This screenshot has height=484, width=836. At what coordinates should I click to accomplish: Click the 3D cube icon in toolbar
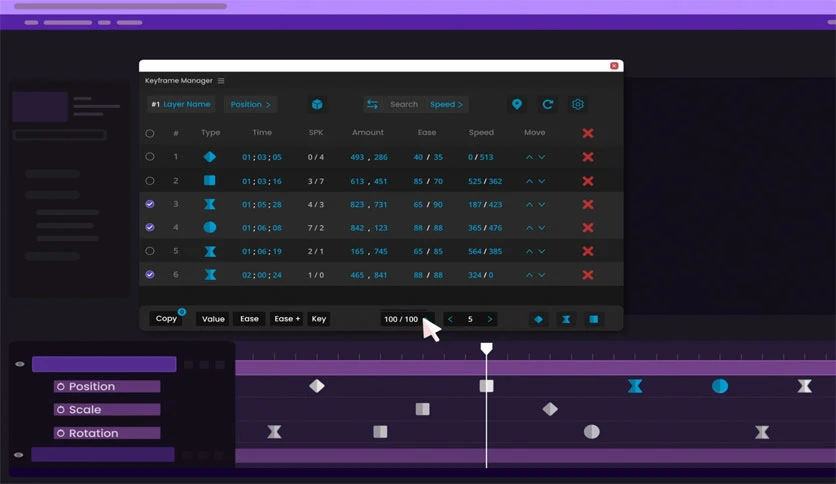click(x=317, y=104)
